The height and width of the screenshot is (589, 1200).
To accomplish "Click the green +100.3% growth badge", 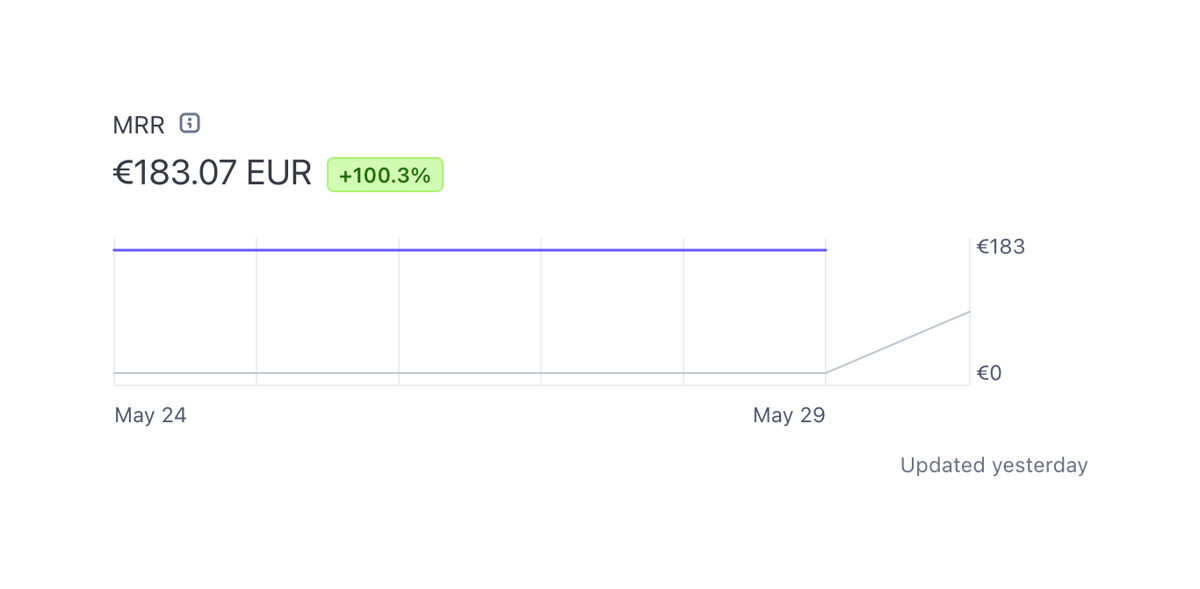I will (385, 174).
